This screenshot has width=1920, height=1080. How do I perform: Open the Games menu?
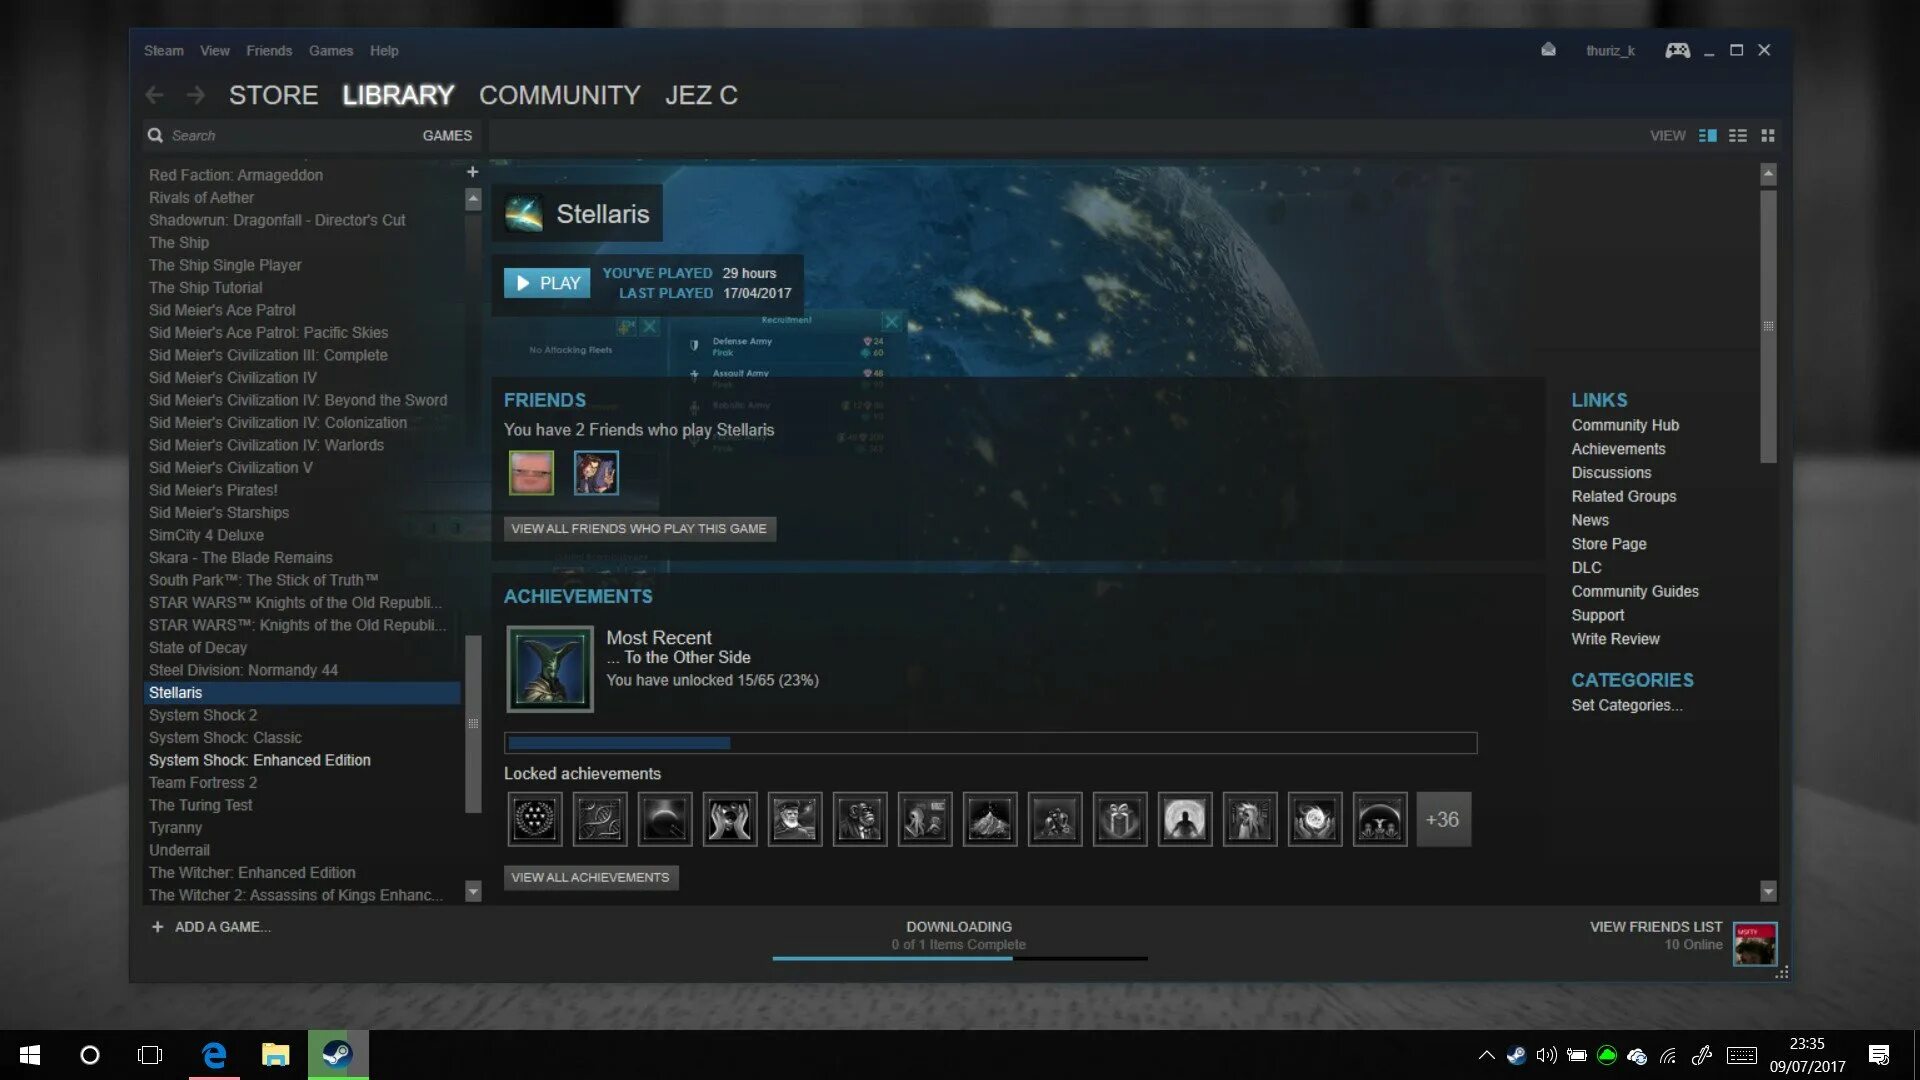[331, 50]
